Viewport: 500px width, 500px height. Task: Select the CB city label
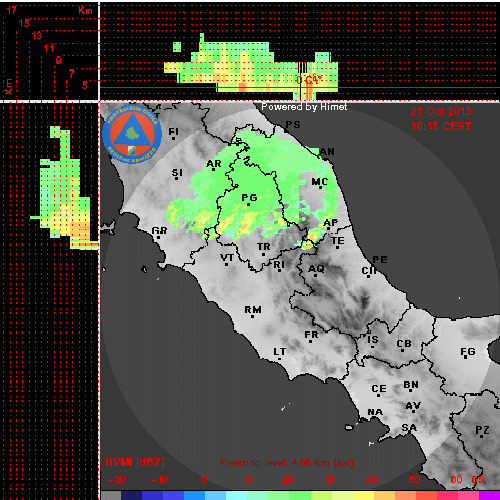(x=404, y=344)
